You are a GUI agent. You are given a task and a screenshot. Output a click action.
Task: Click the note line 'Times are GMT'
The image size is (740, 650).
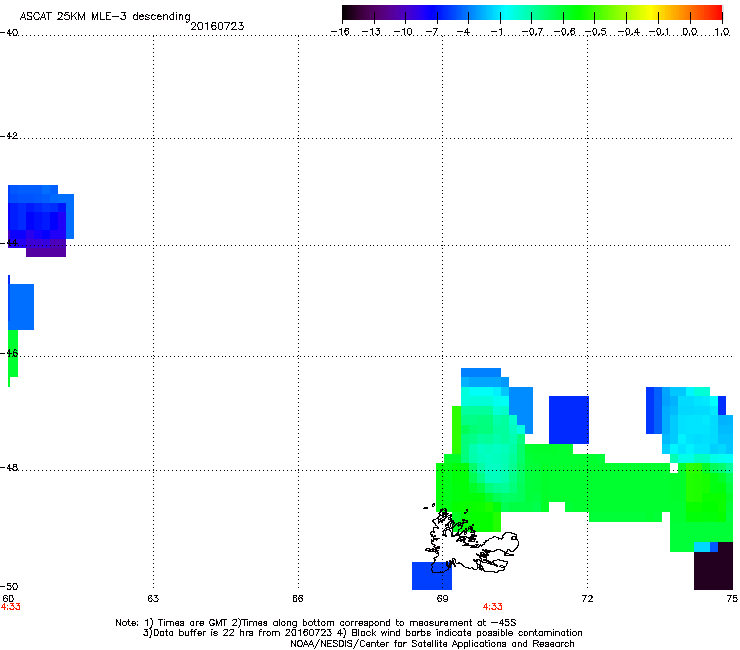coord(316,623)
